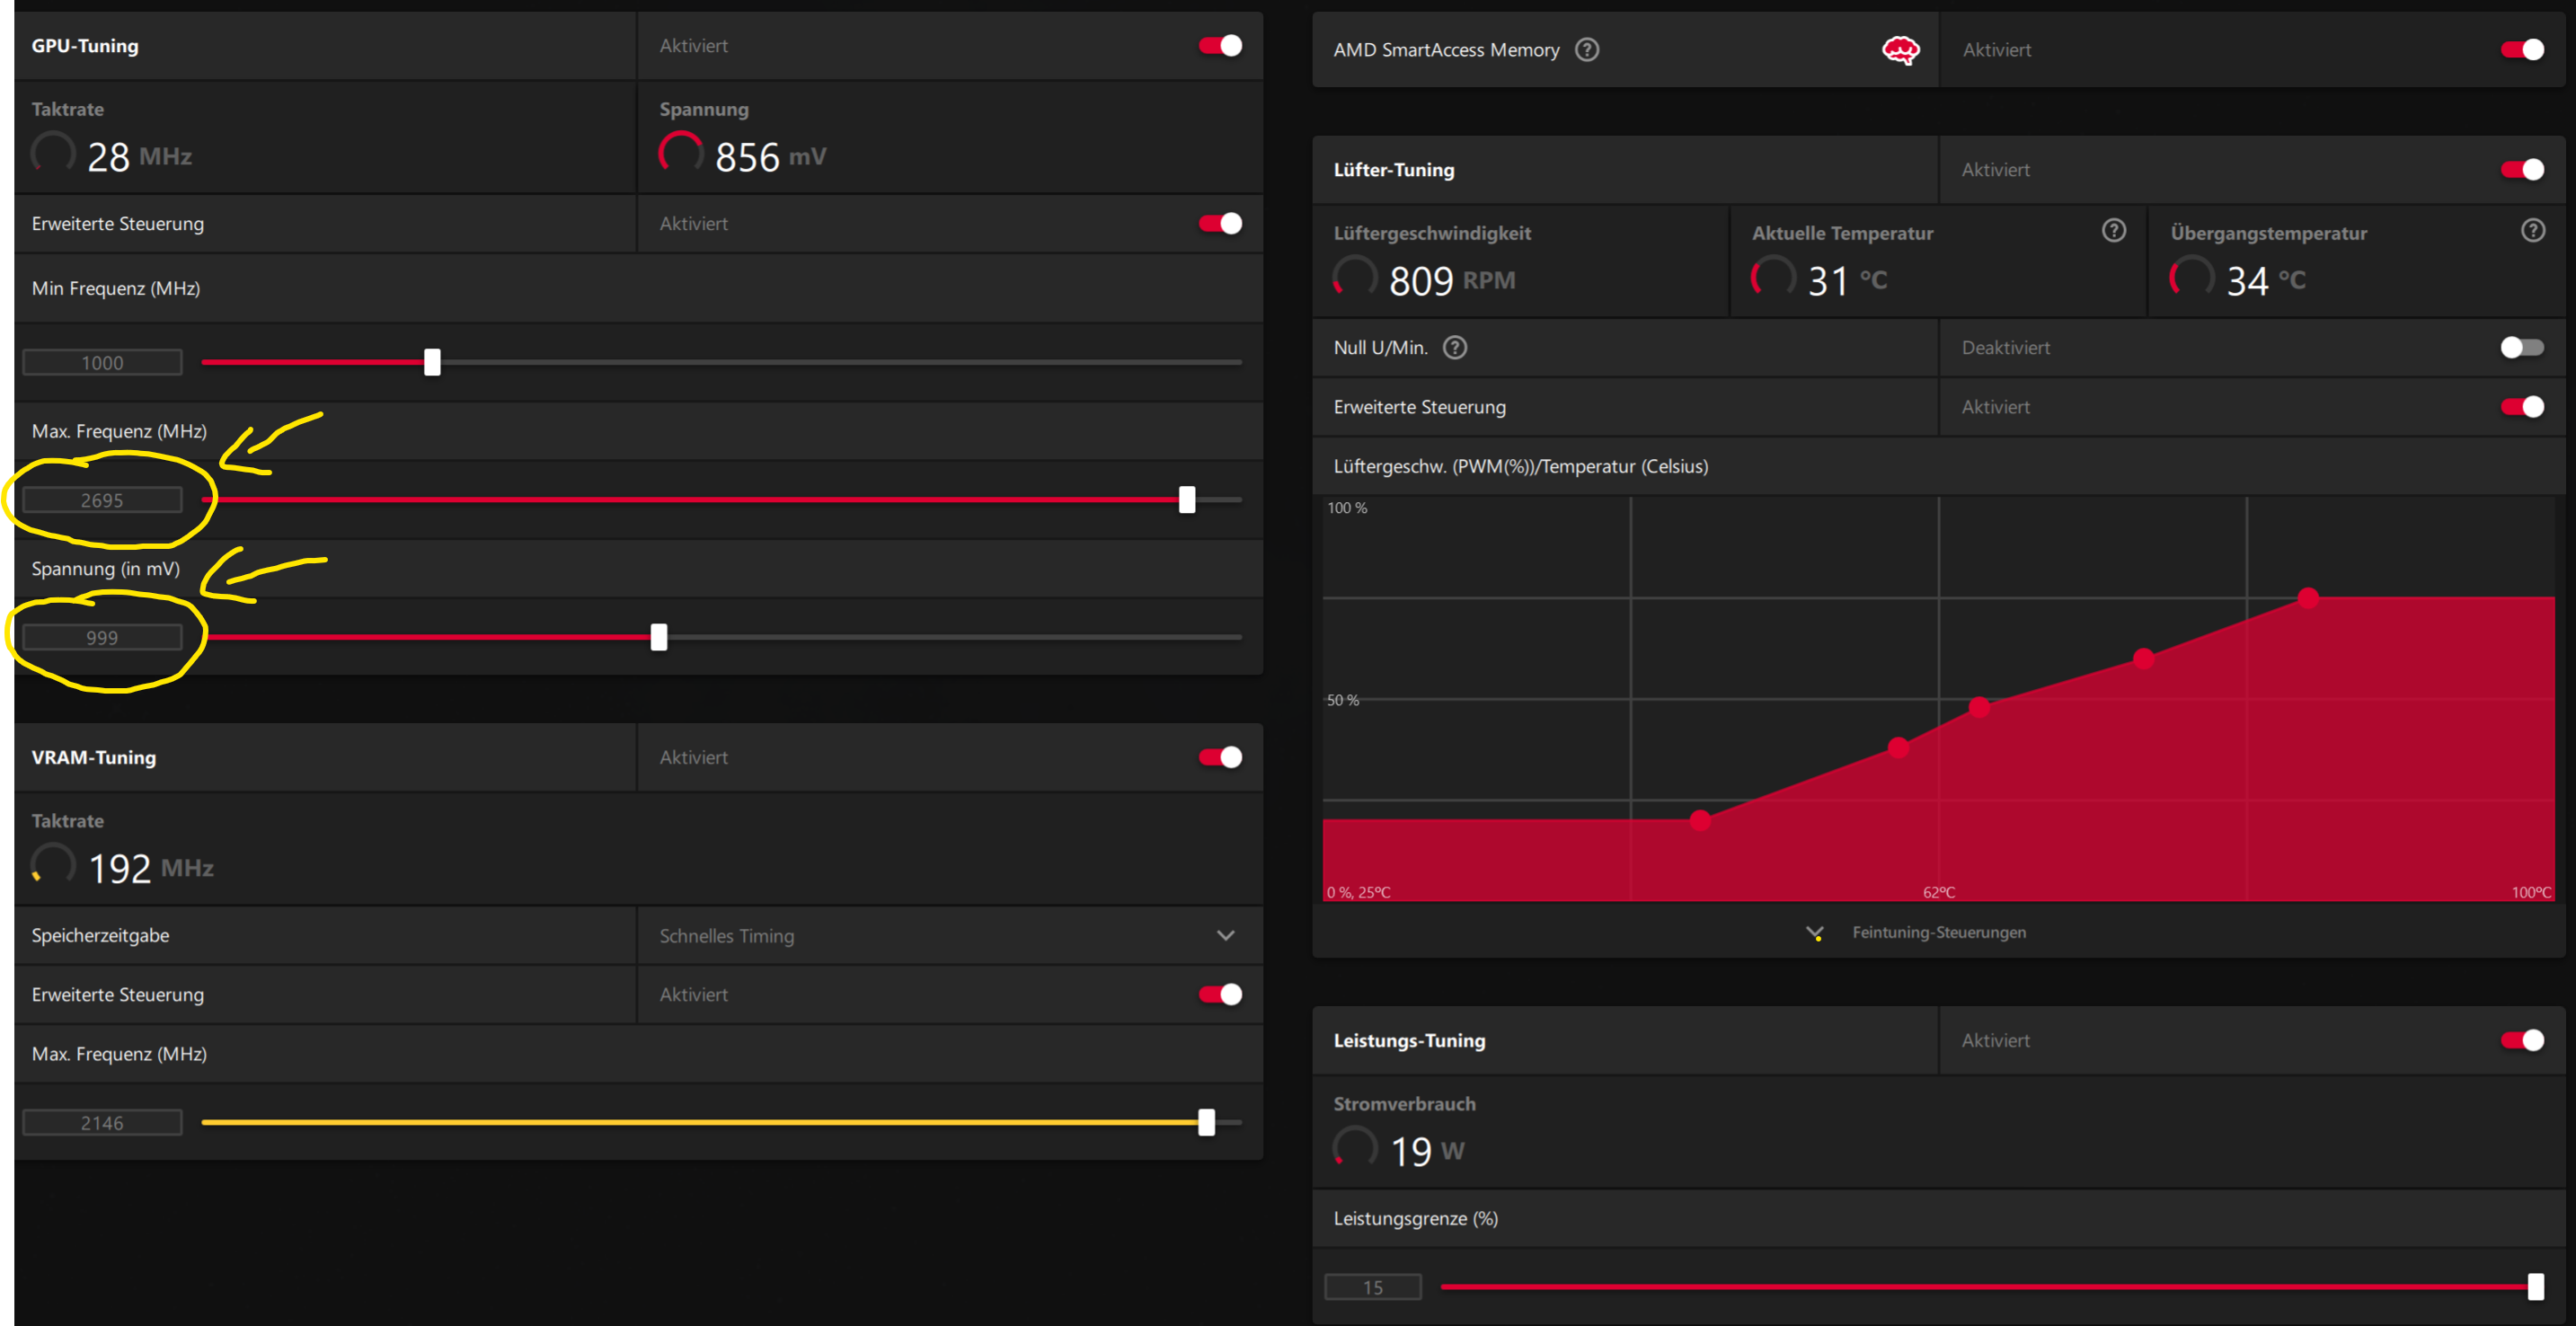Click the Speicherzeitgabe dropdown arrow
The image size is (2576, 1326).
coord(1225,936)
